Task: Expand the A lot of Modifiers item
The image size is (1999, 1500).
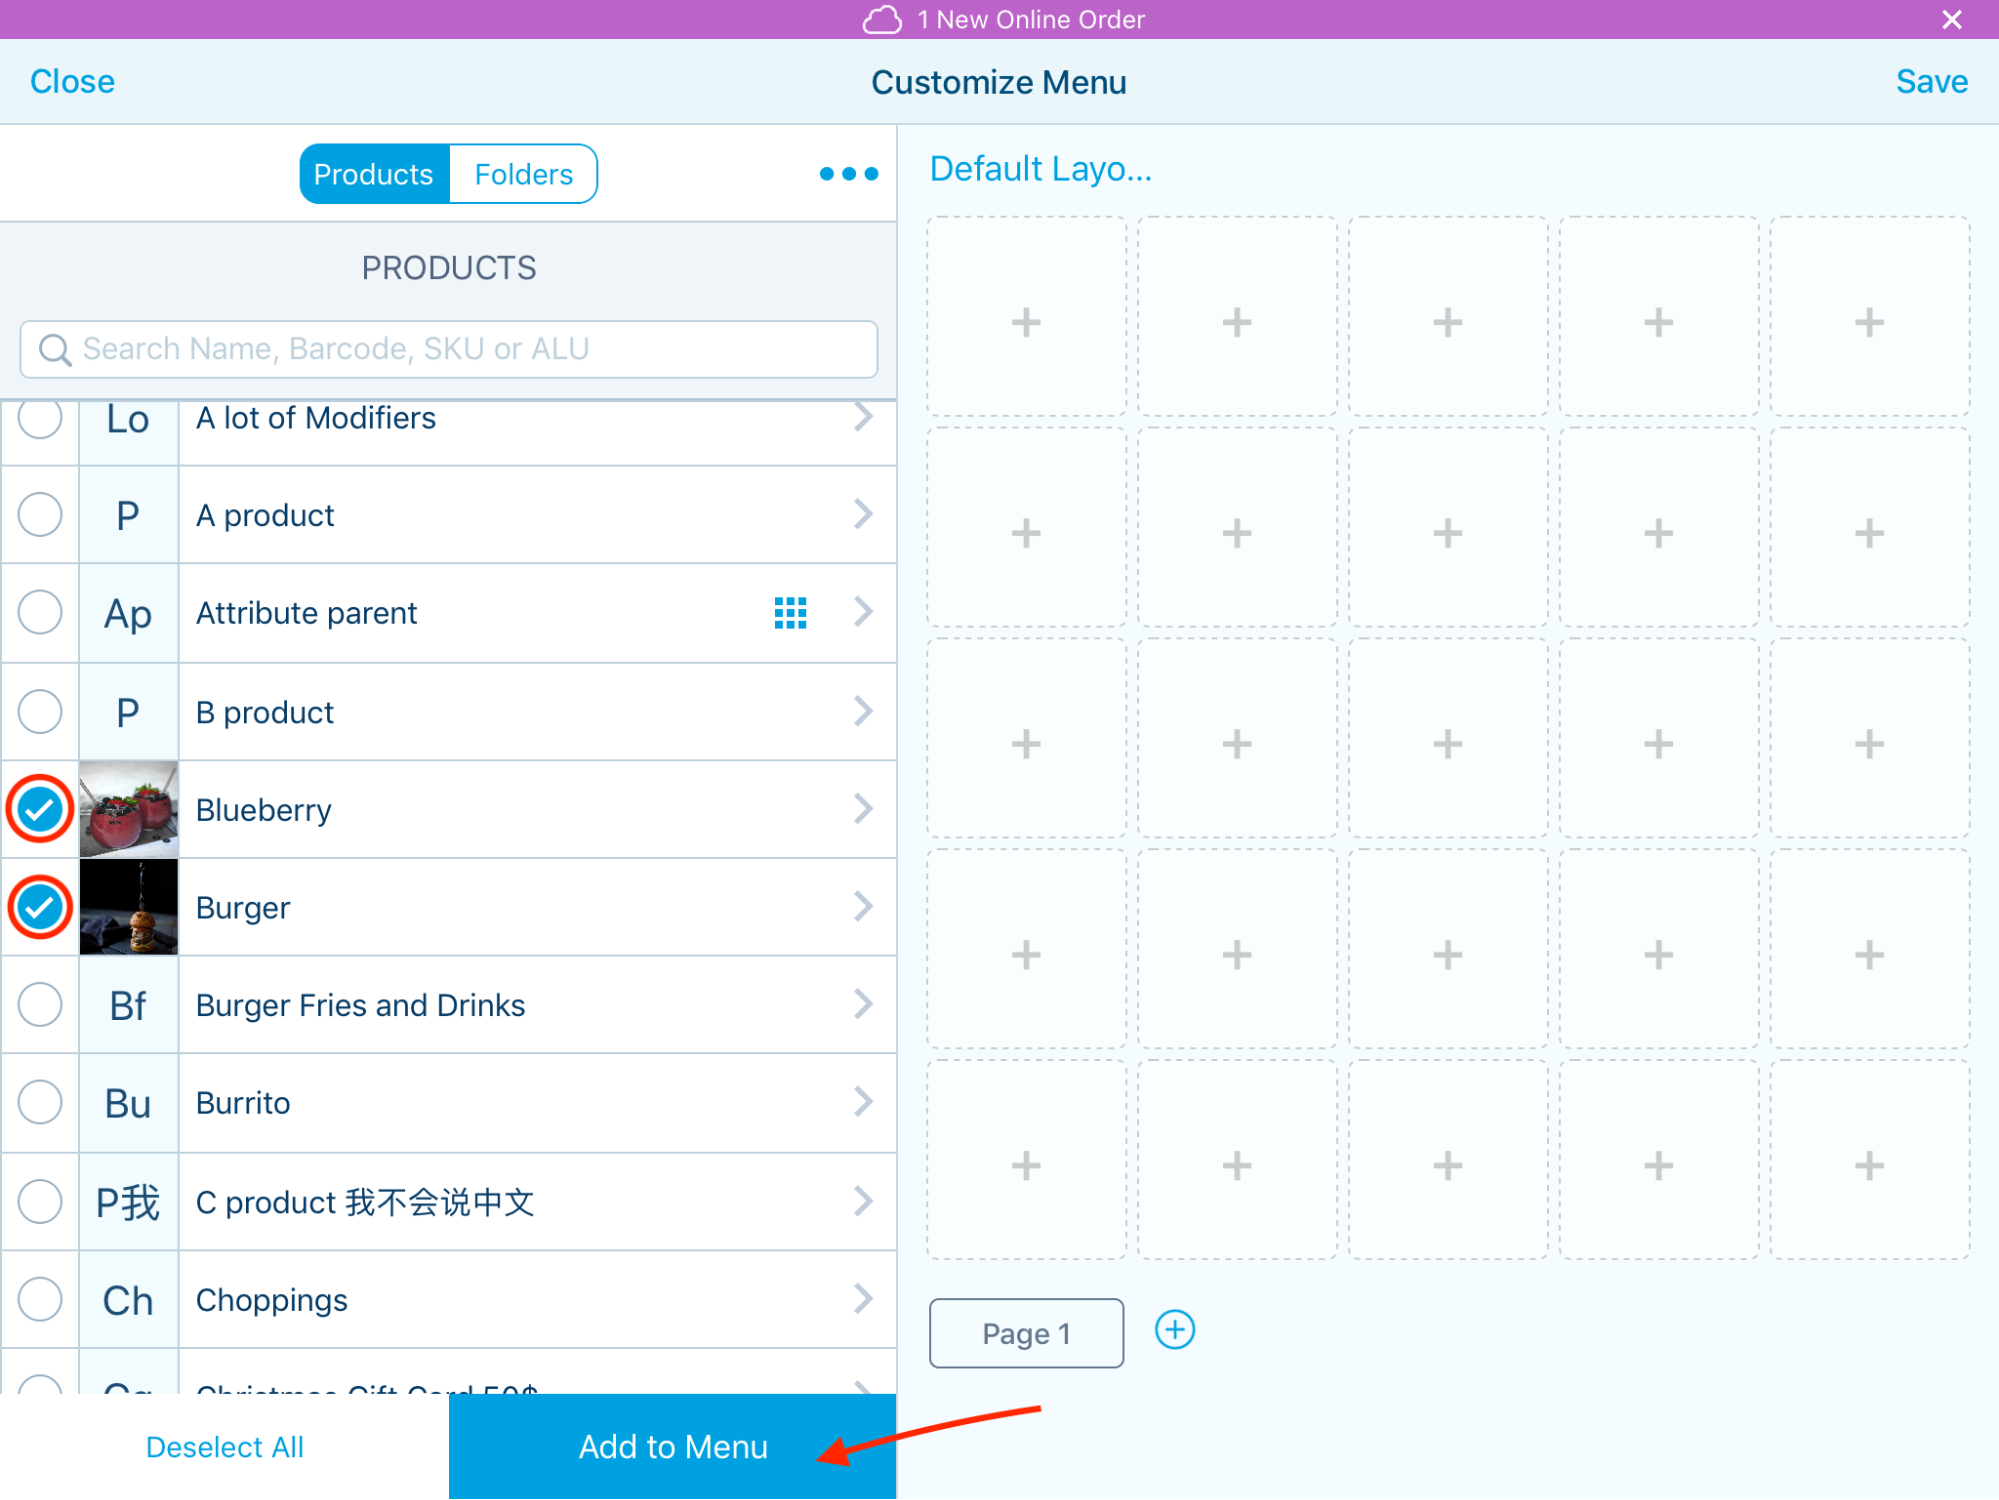Action: tap(862, 417)
